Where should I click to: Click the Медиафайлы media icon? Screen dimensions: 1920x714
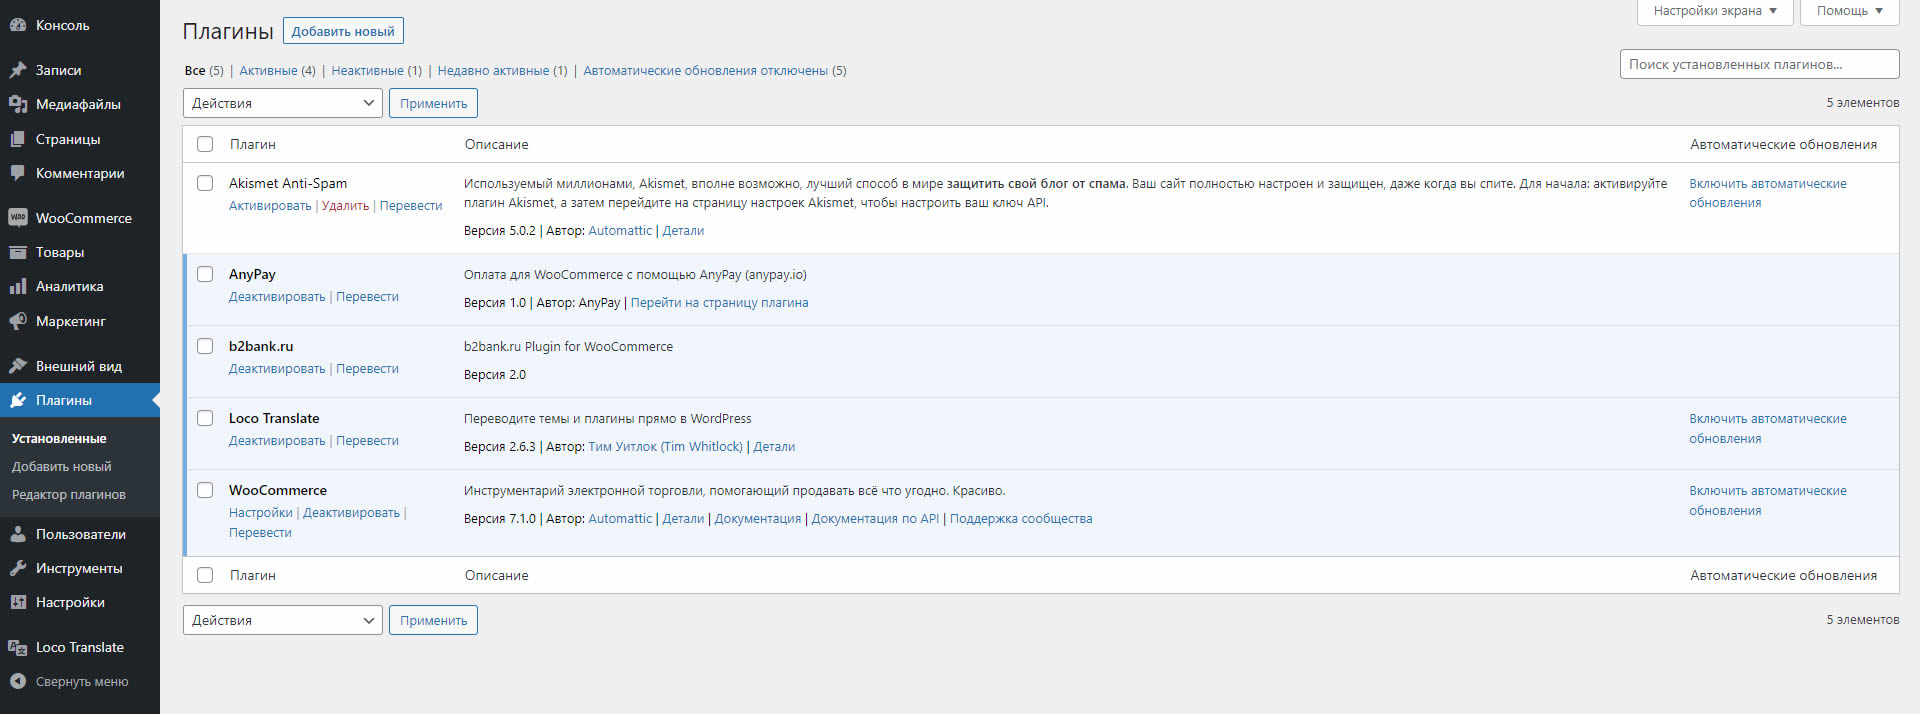point(17,104)
